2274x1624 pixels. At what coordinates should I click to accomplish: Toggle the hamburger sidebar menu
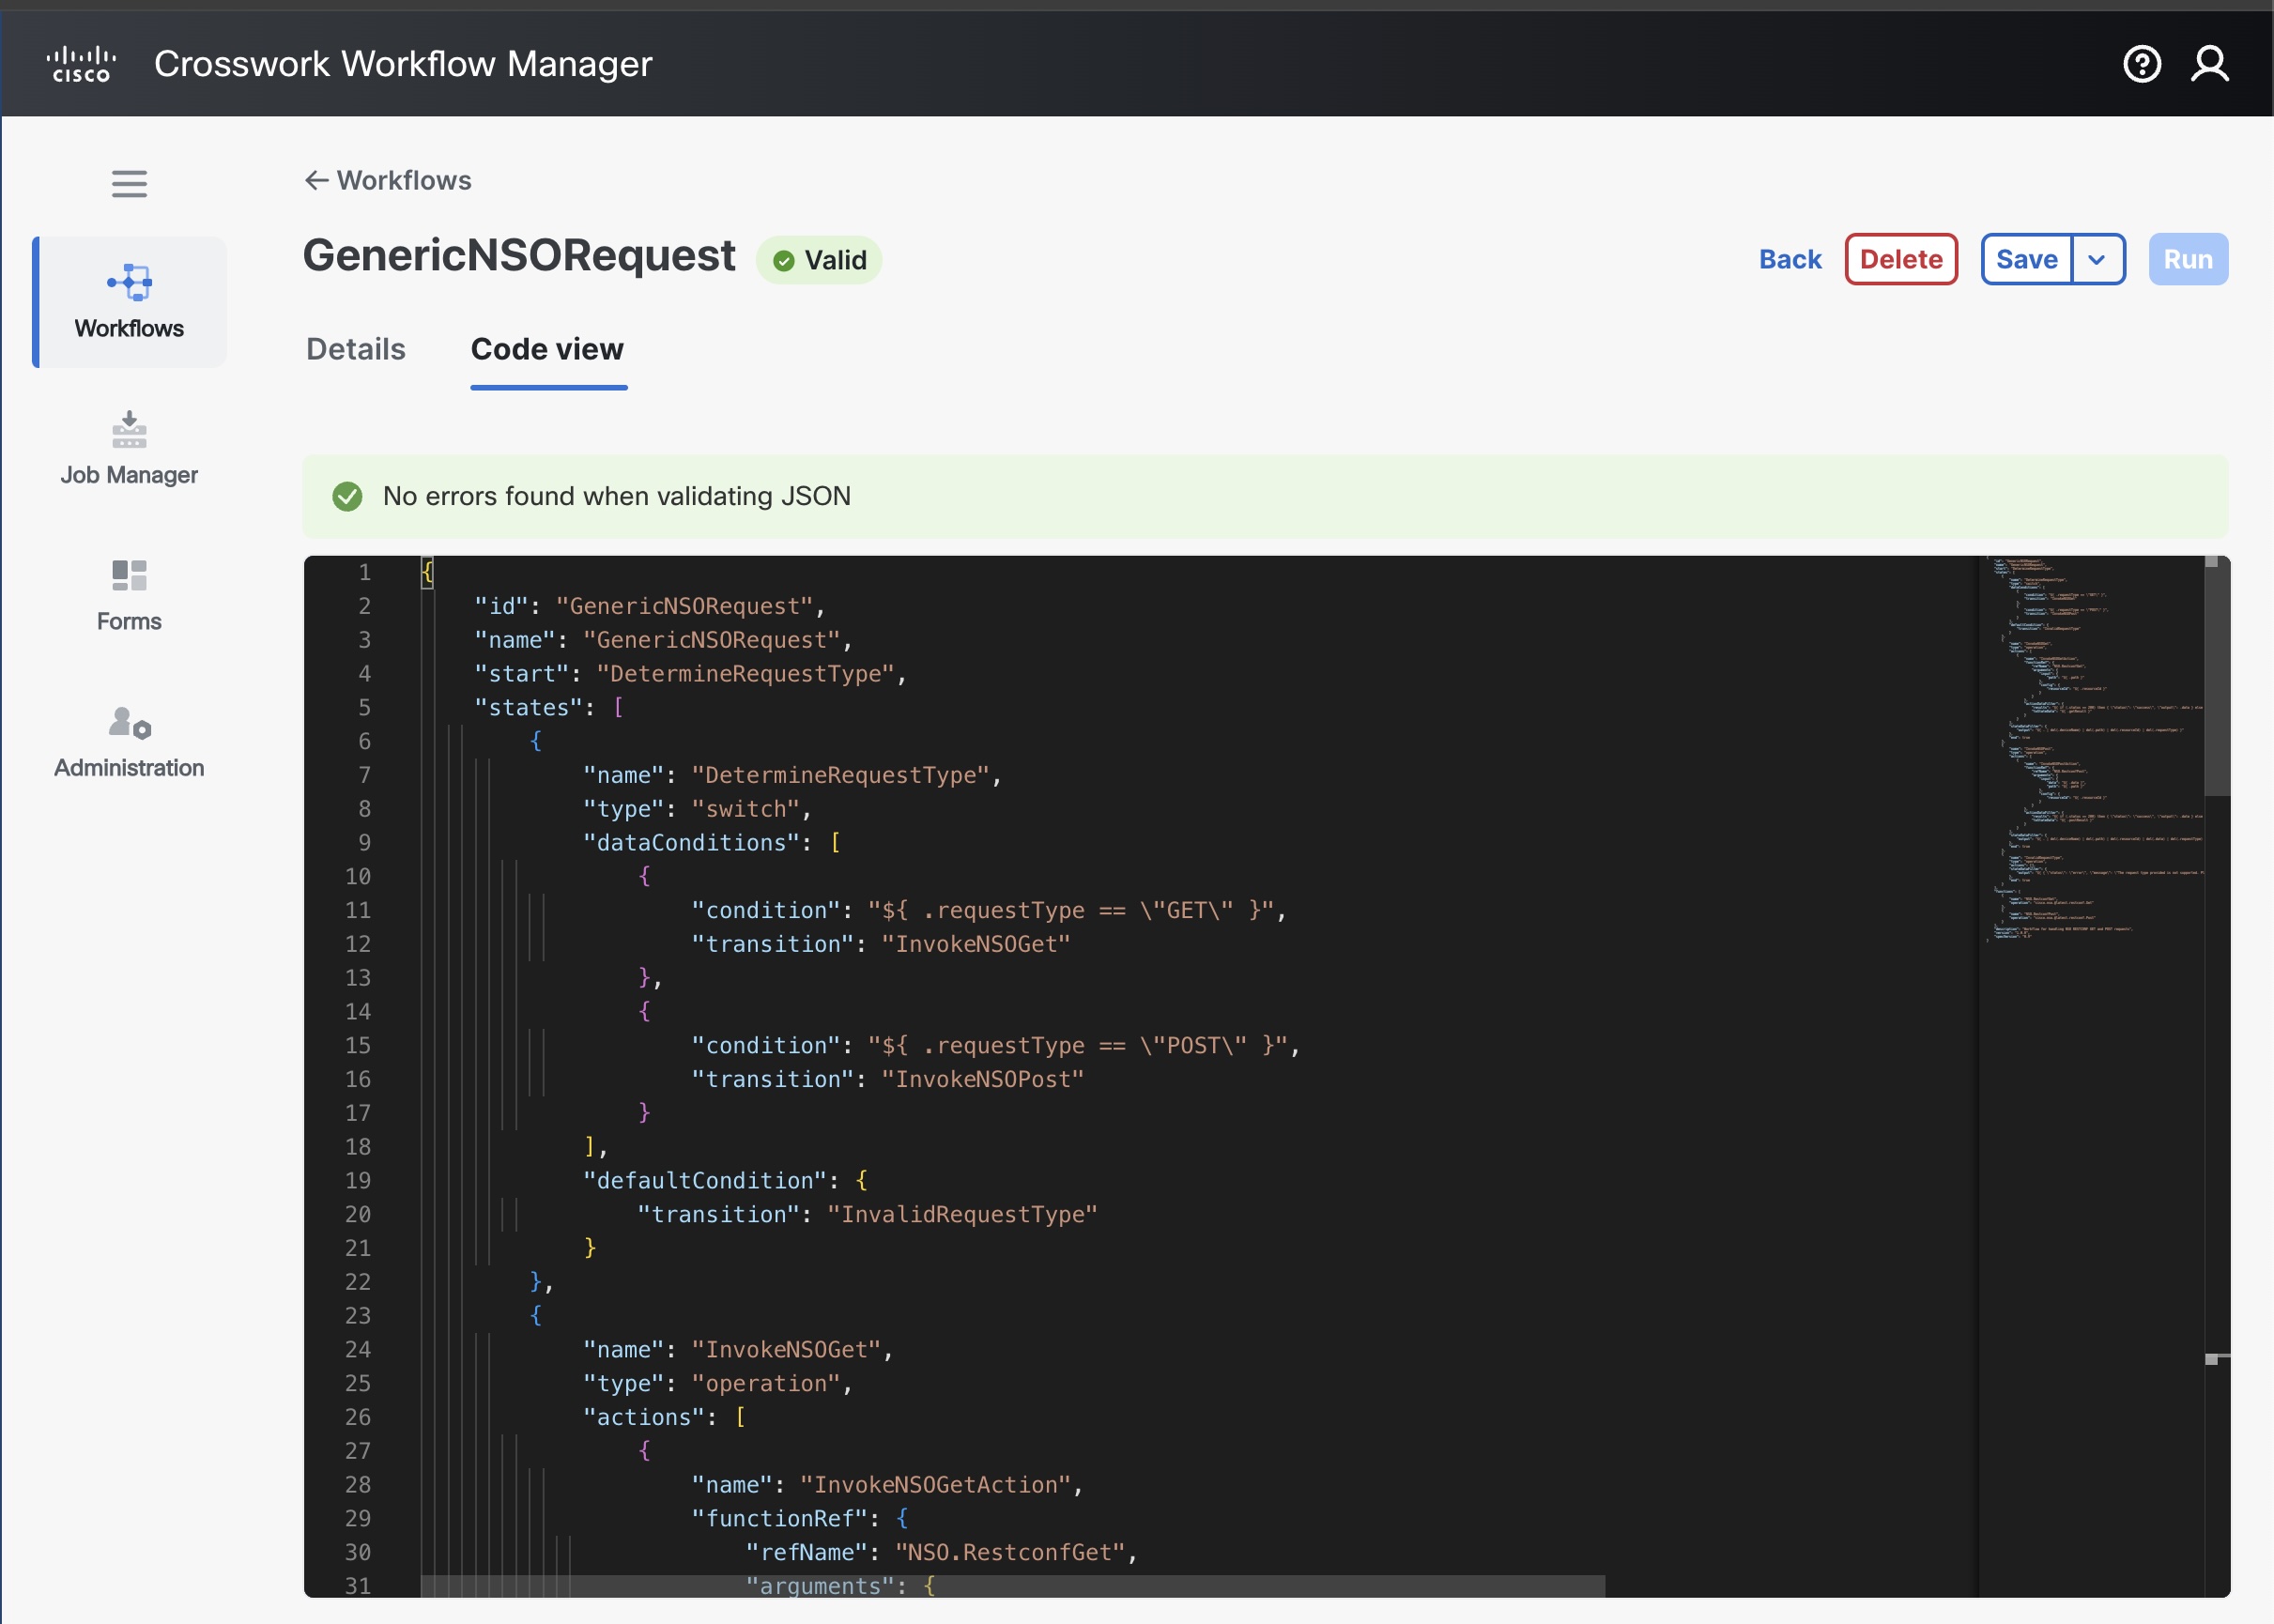click(129, 184)
